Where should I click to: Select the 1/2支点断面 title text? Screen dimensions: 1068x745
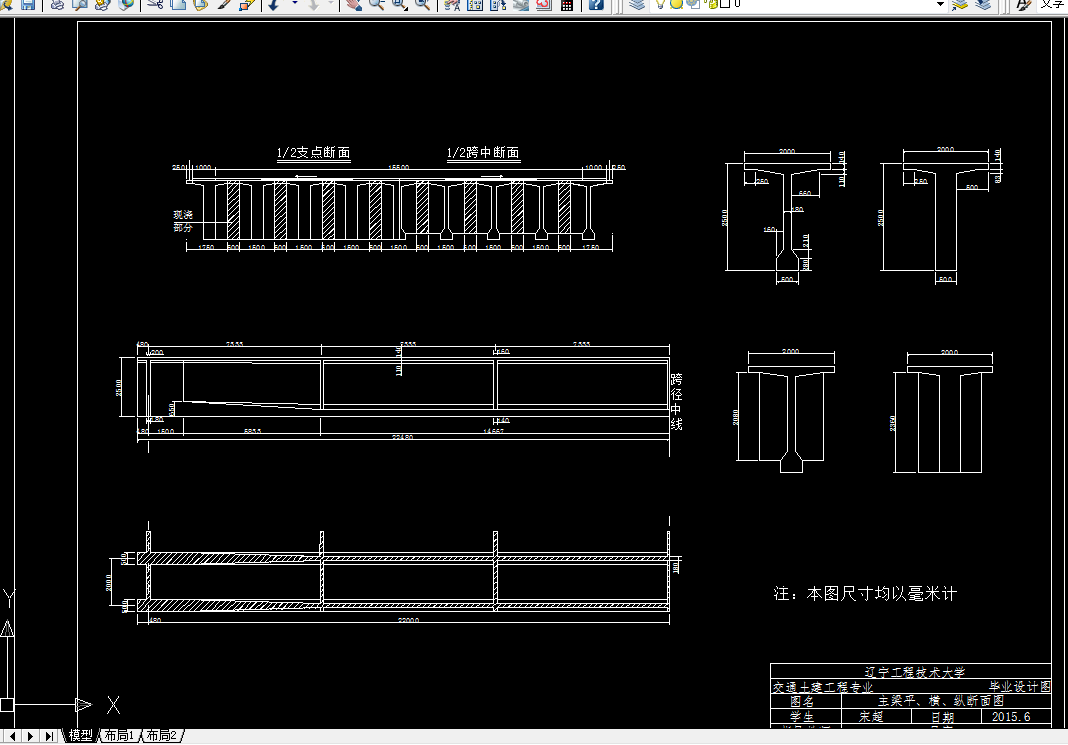pos(313,153)
